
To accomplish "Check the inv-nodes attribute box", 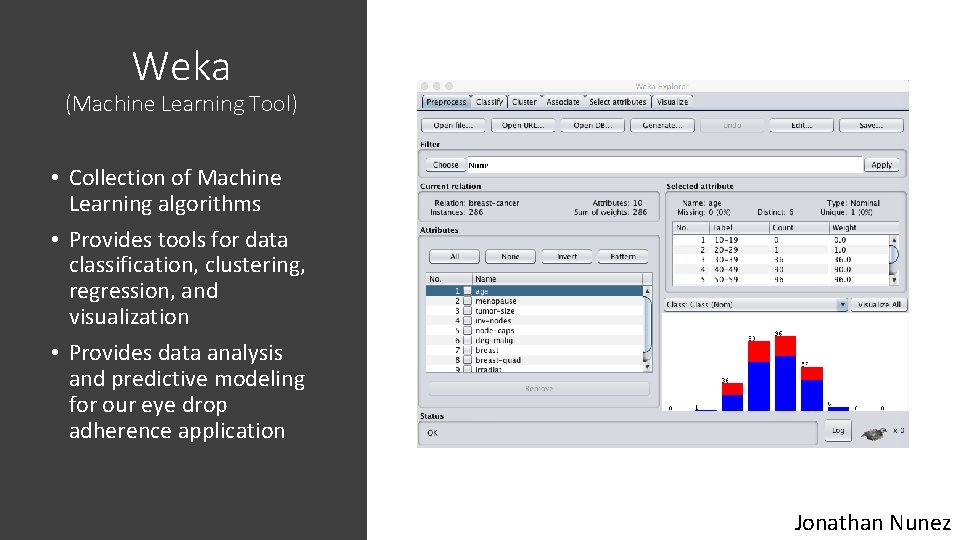I will coord(468,321).
